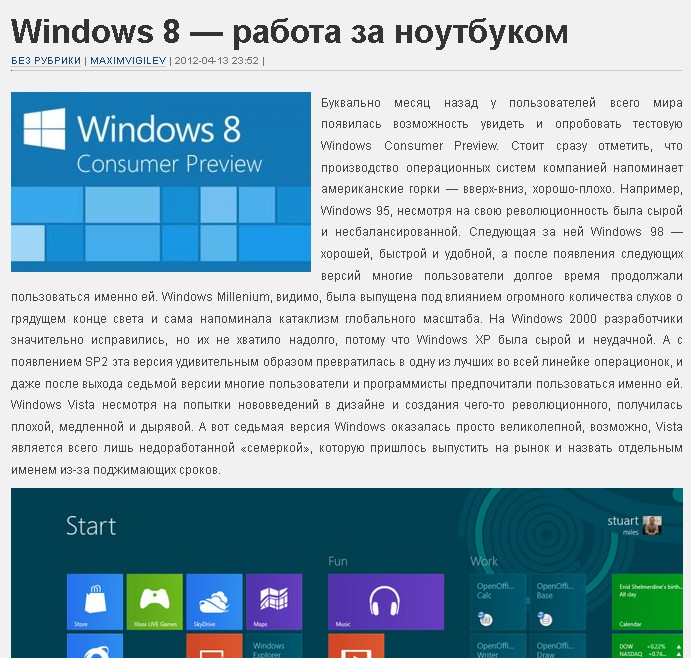Open the Maps tile
This screenshot has height=658, width=691.
click(x=274, y=602)
